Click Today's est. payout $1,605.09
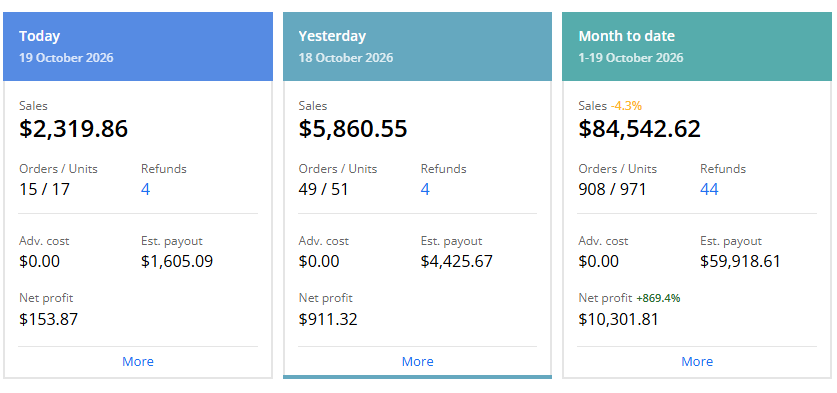Screen dimensions: 837x393 pos(177,262)
